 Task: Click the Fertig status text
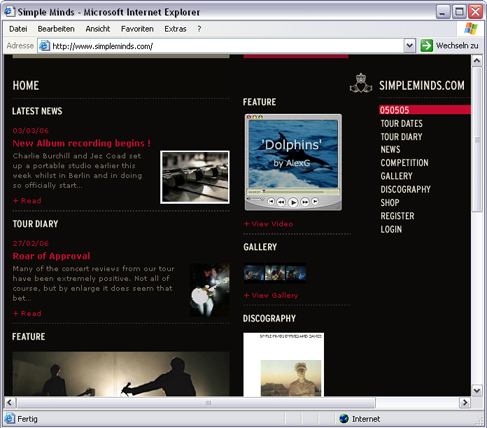pos(27,419)
